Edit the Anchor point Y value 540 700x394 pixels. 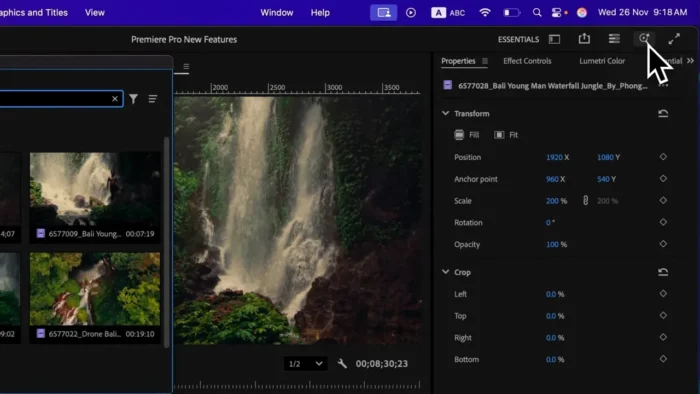(603, 179)
